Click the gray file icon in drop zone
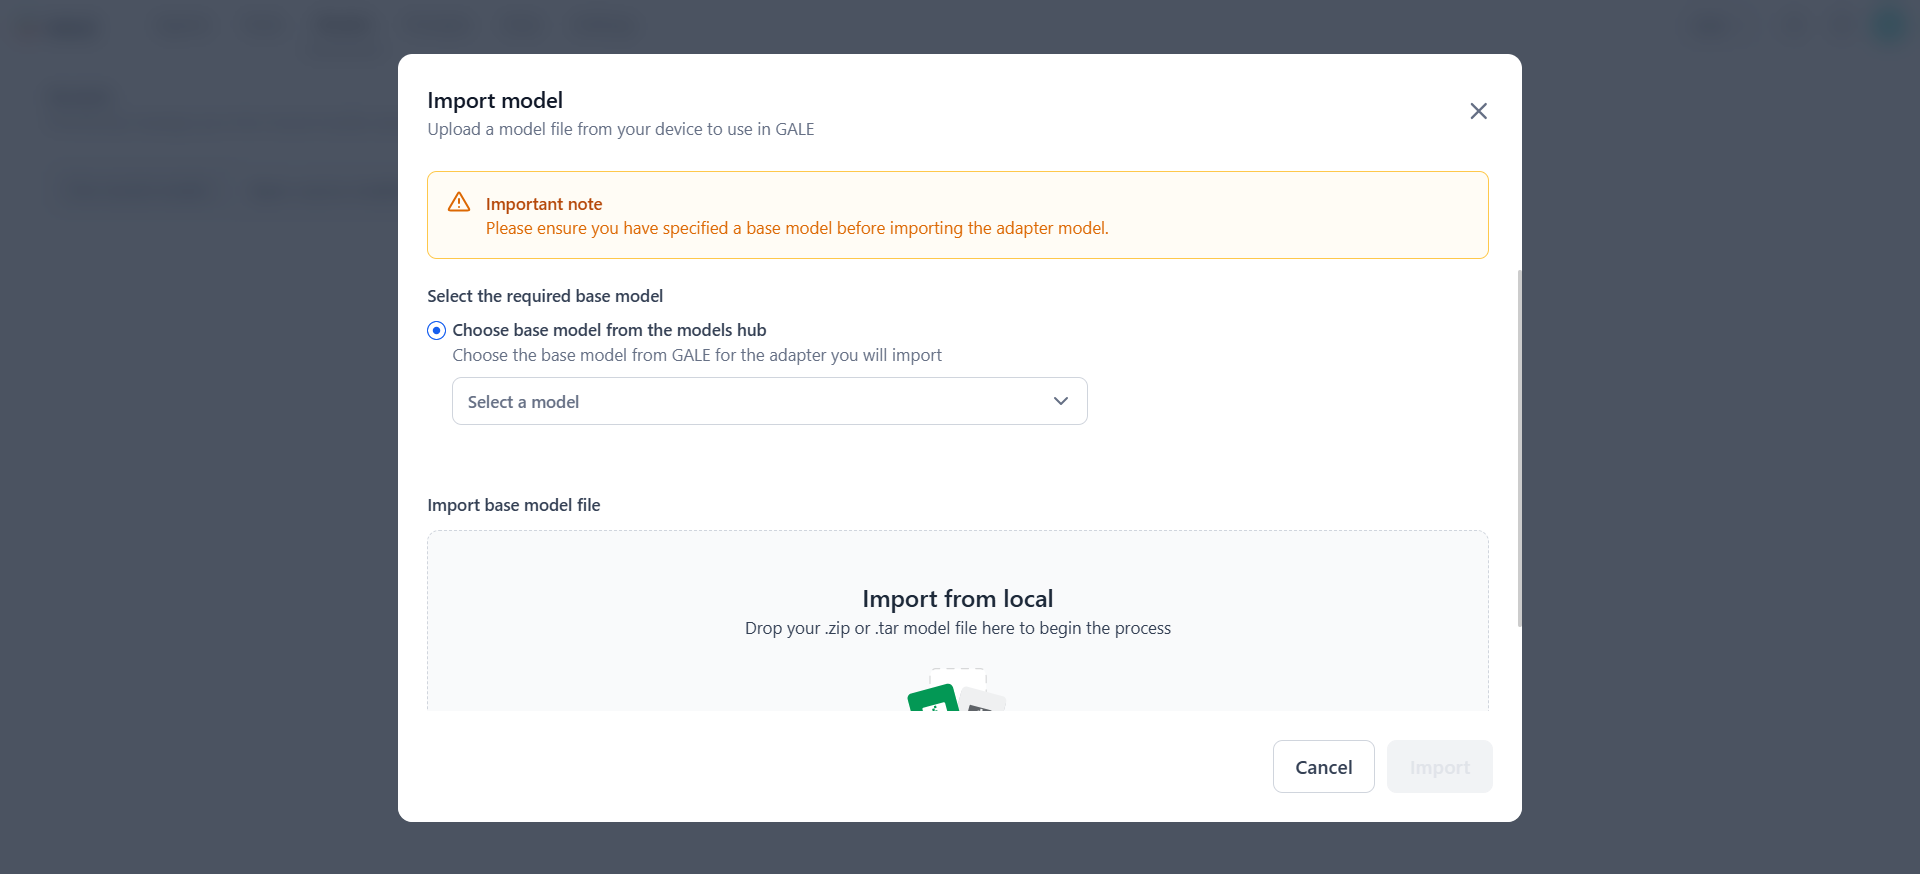 [984, 700]
